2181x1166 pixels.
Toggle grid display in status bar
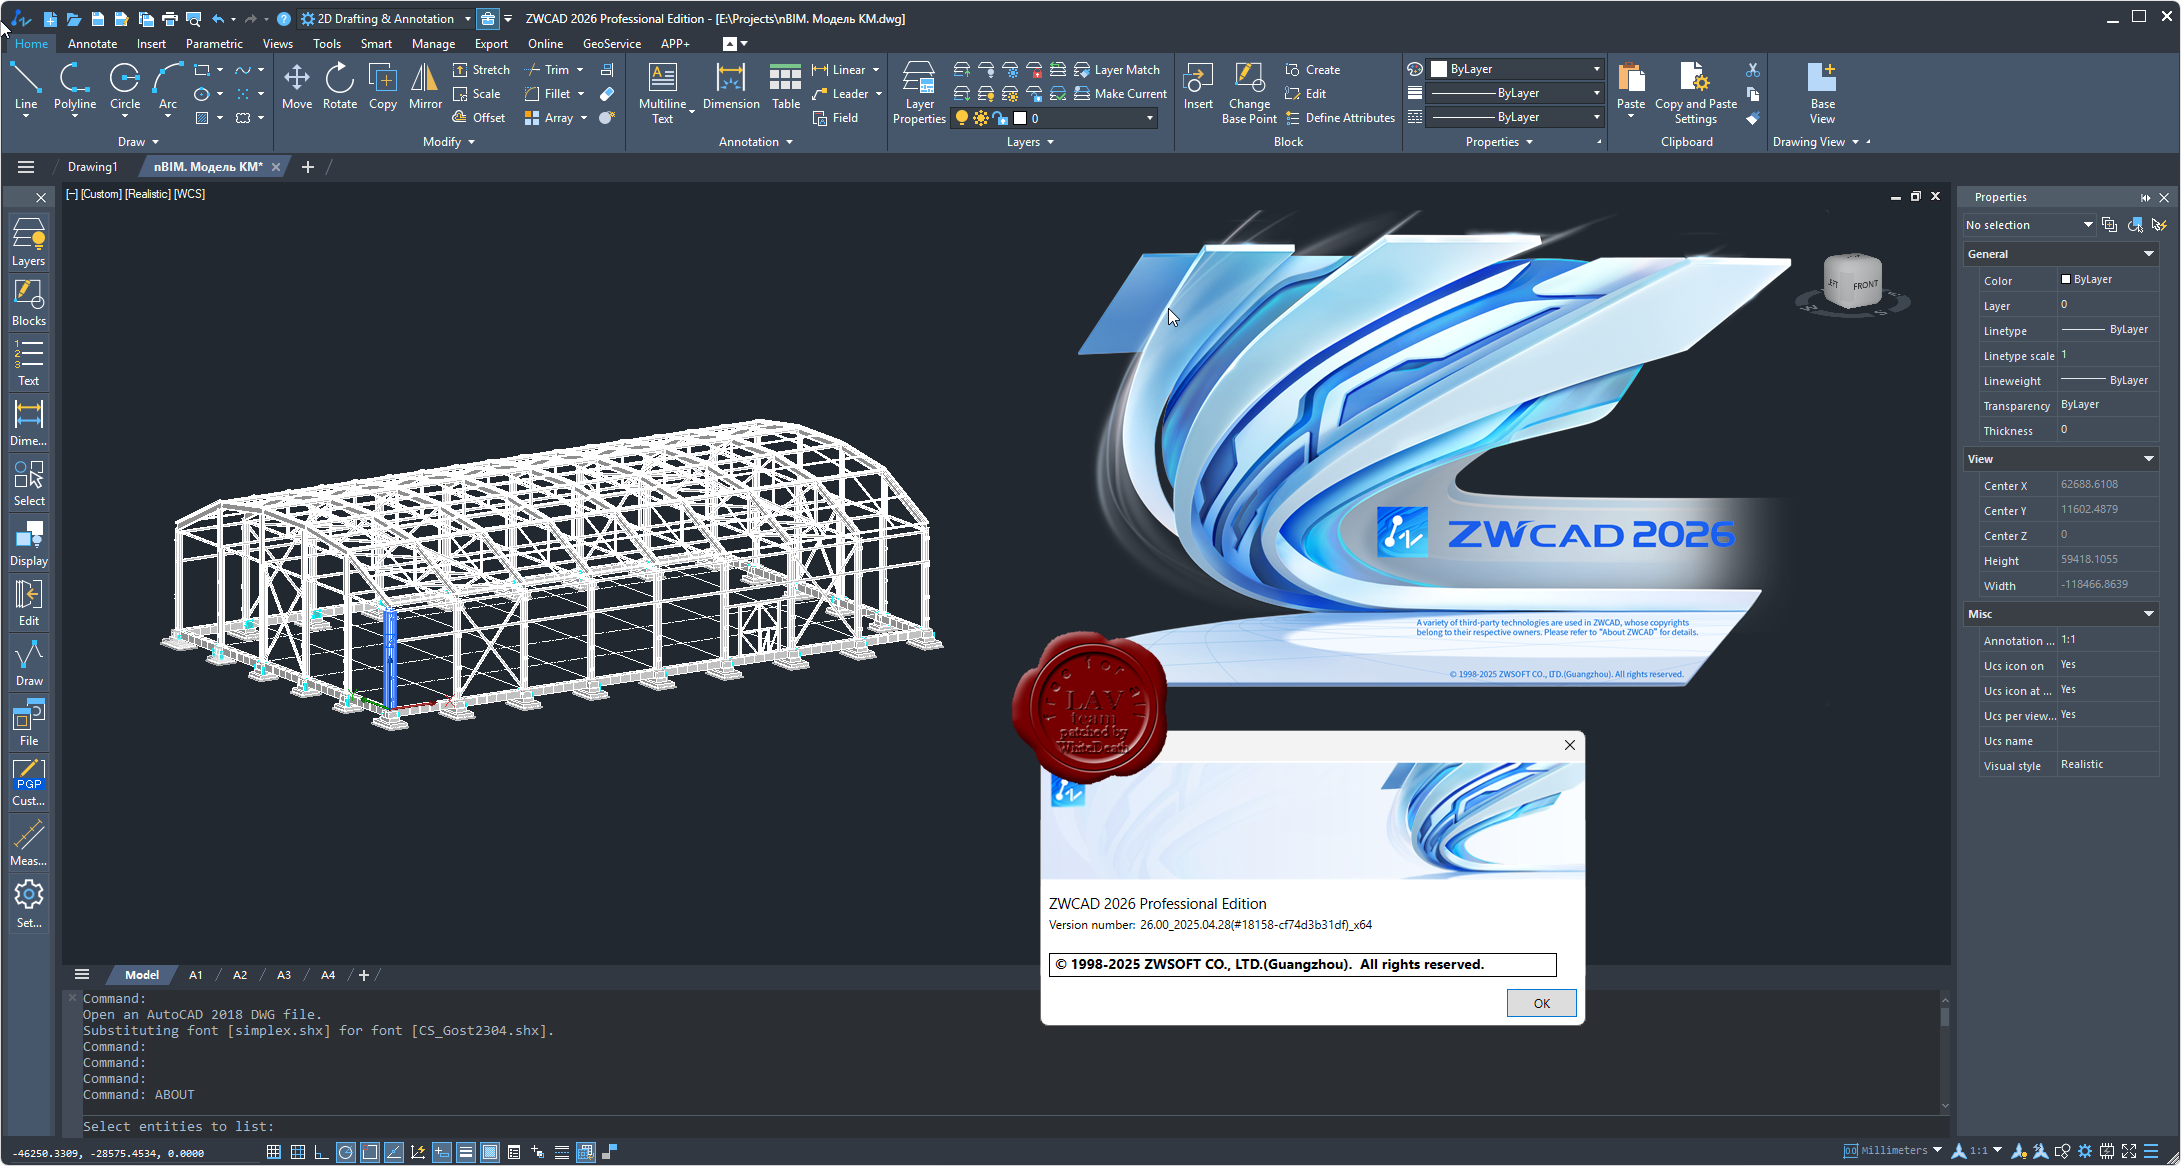point(297,1152)
